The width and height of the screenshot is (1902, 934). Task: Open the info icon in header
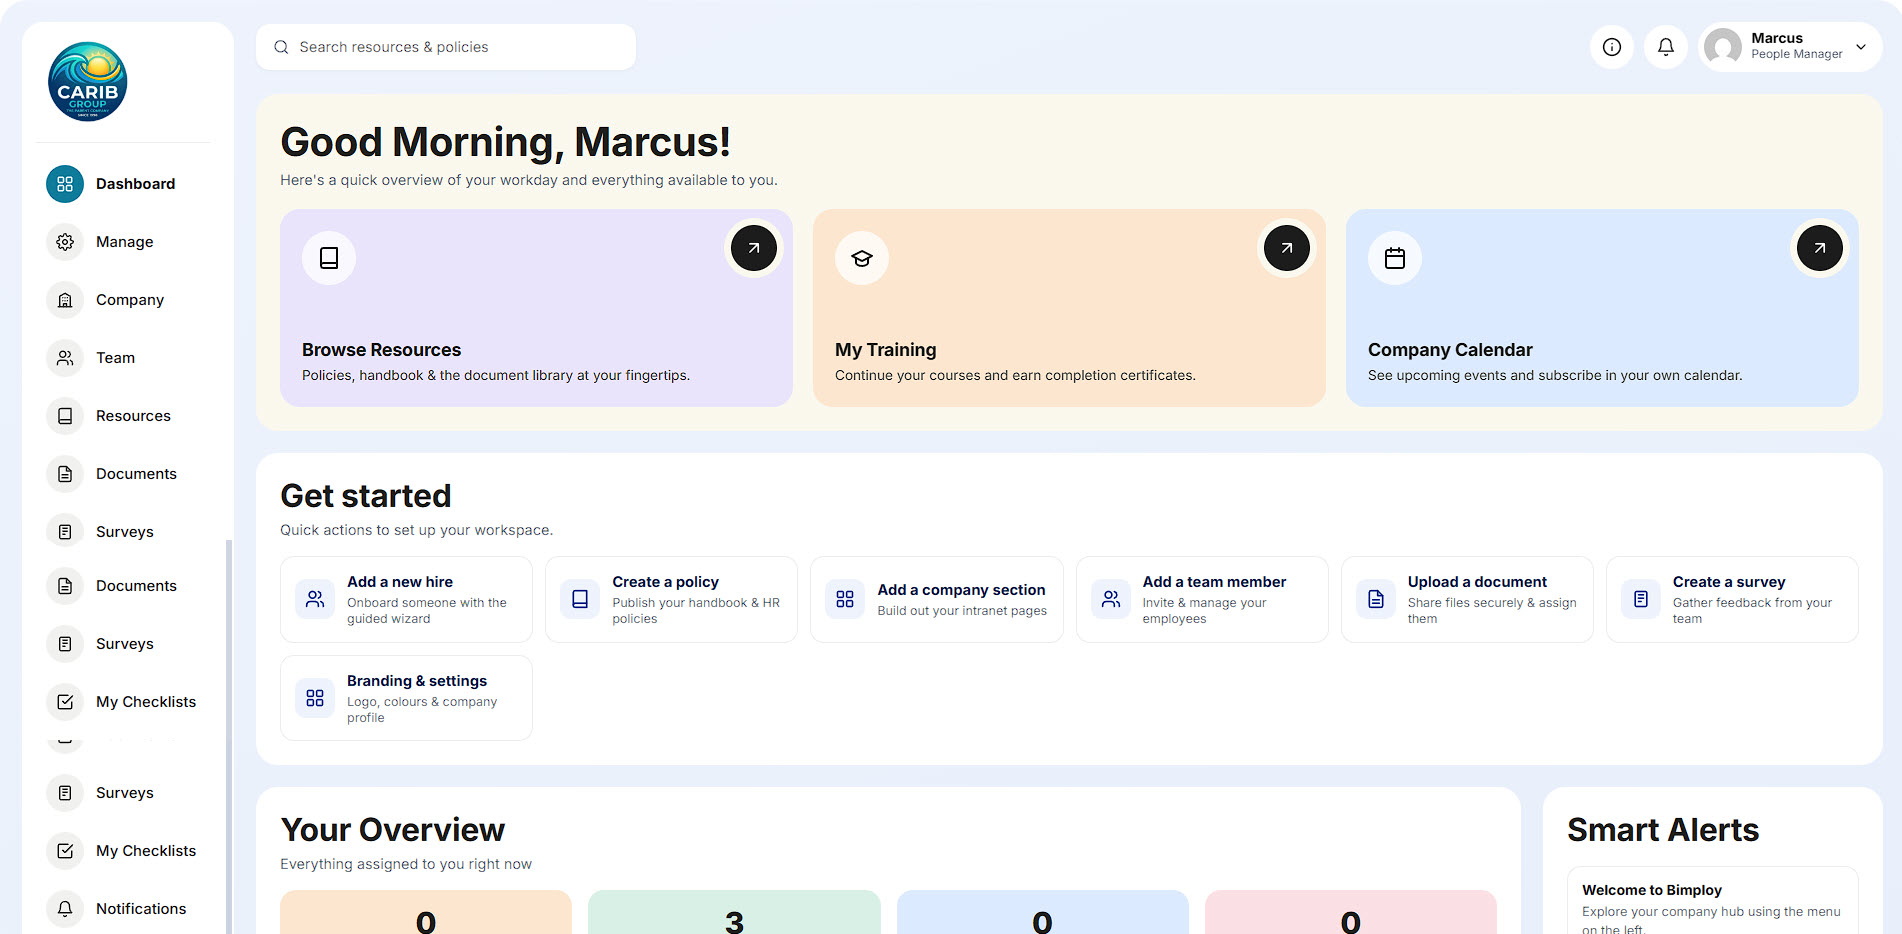1612,47
